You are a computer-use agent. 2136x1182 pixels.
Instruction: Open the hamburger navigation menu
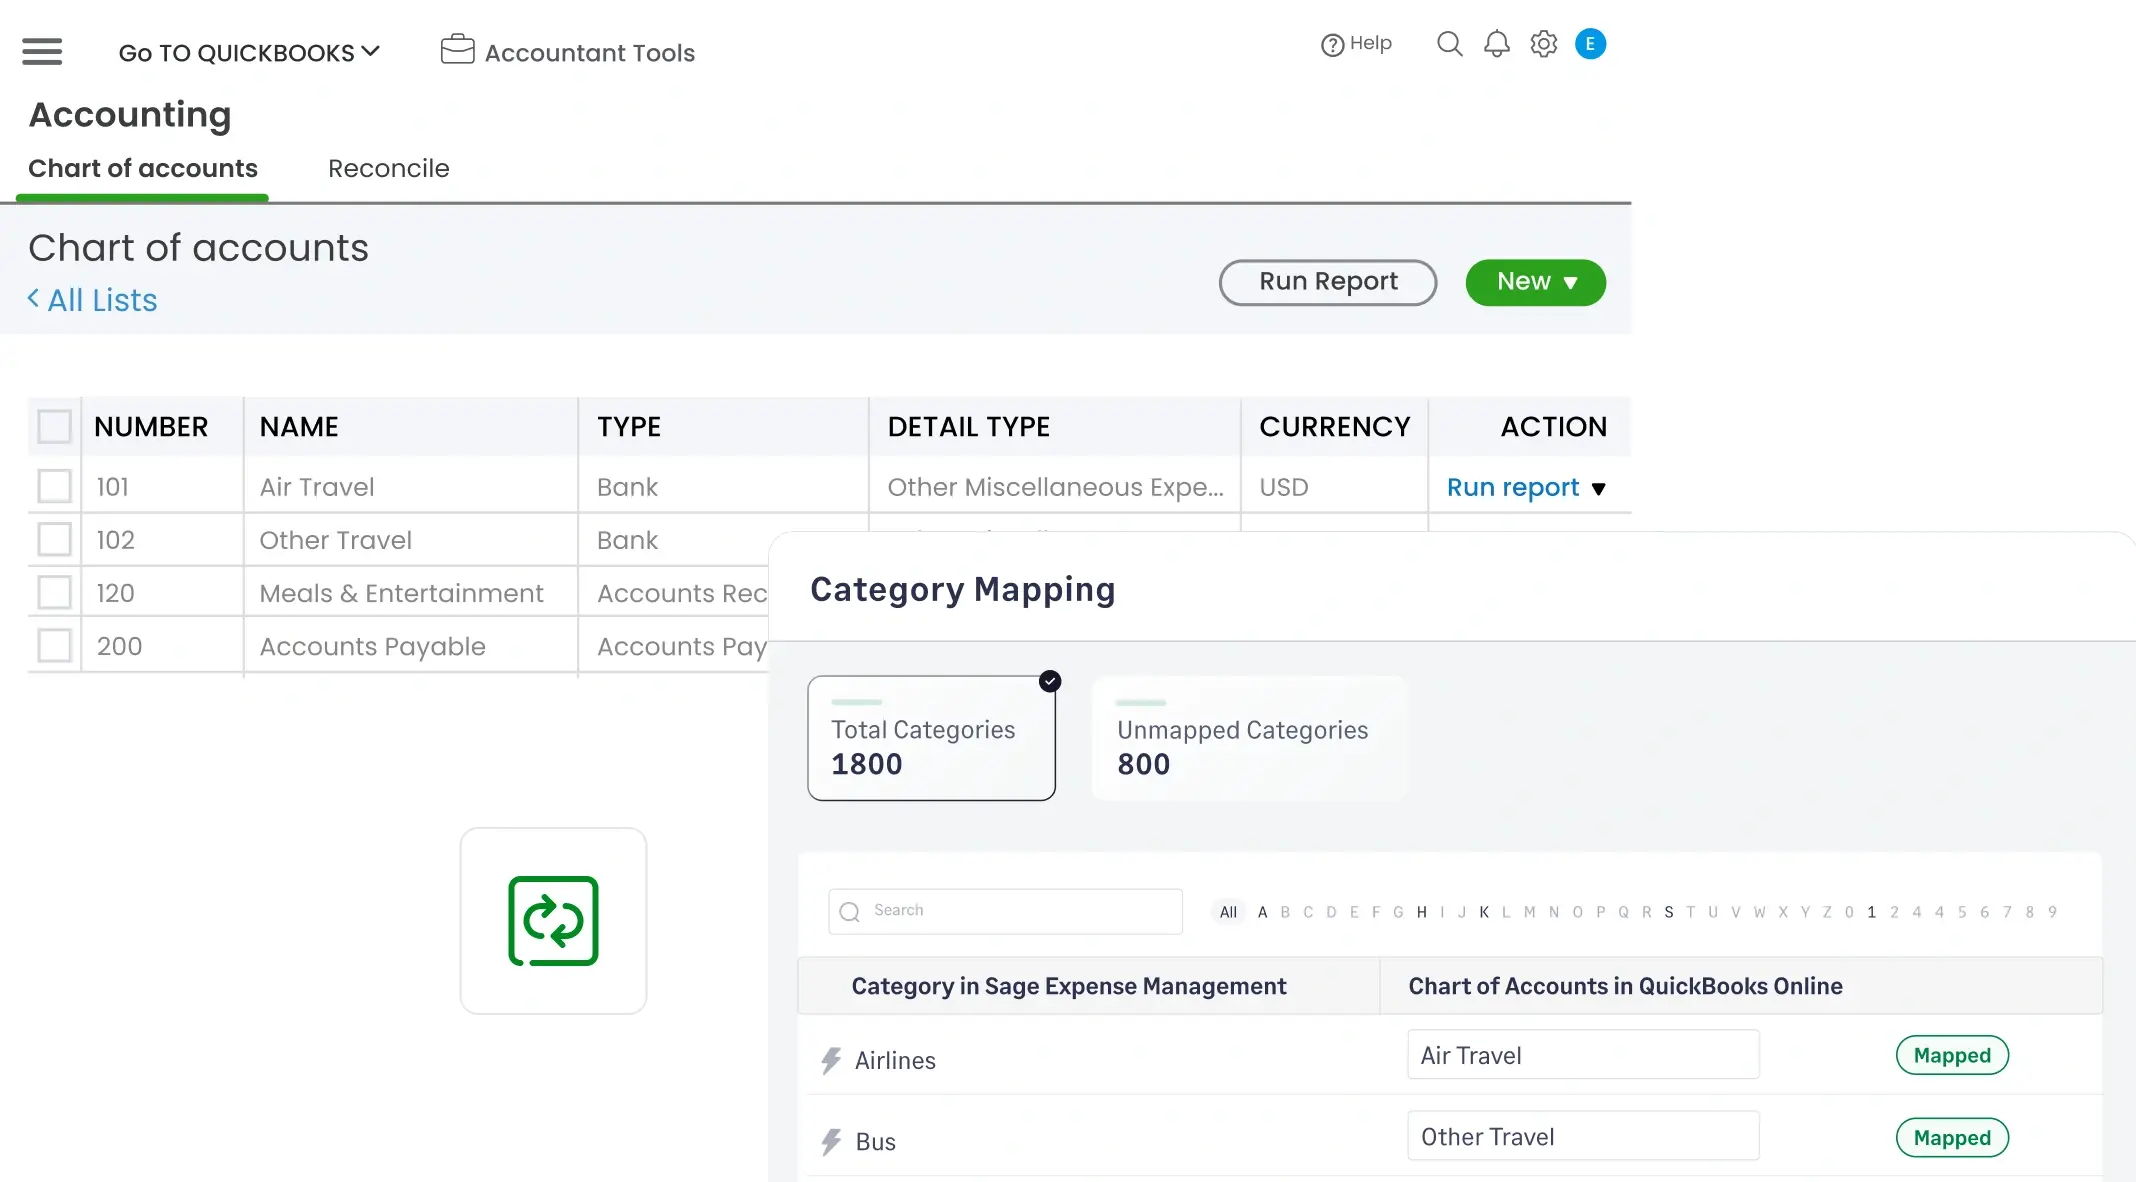click(42, 51)
